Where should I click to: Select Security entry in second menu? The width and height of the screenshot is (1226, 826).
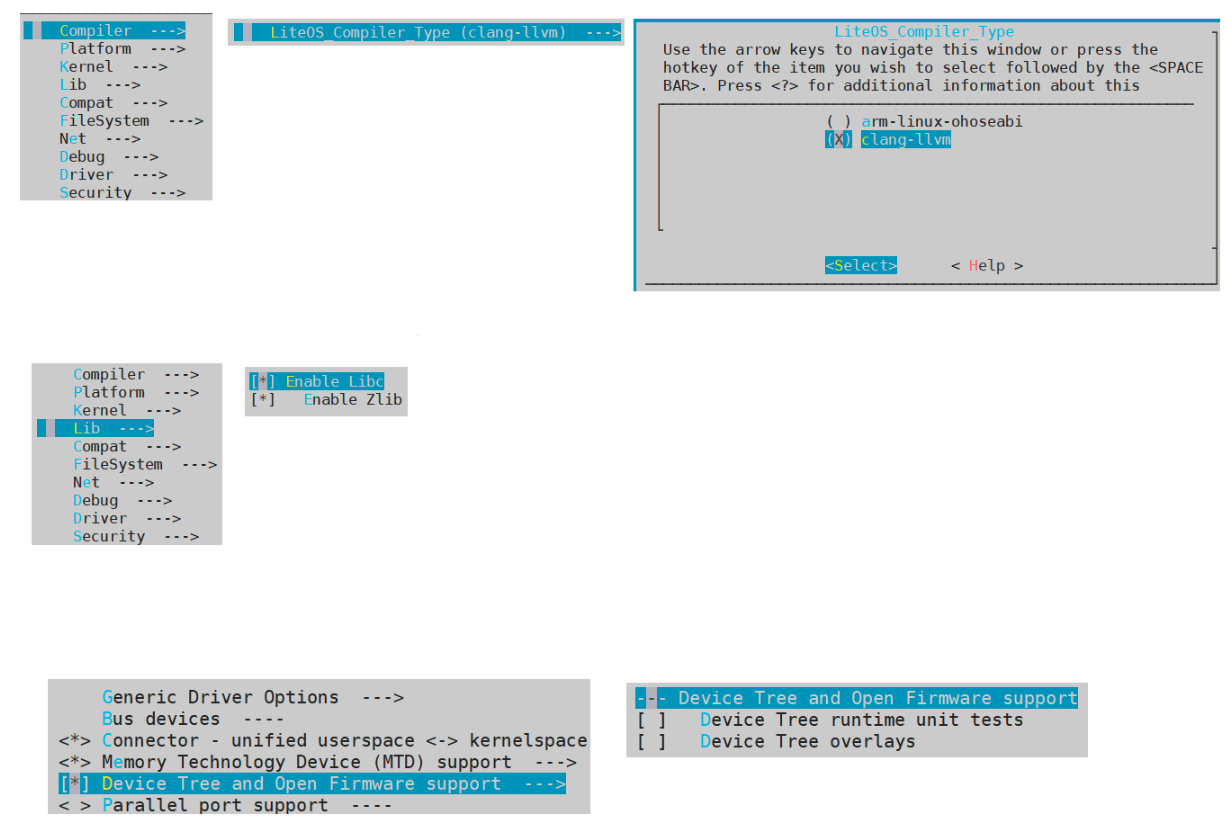click(x=136, y=536)
